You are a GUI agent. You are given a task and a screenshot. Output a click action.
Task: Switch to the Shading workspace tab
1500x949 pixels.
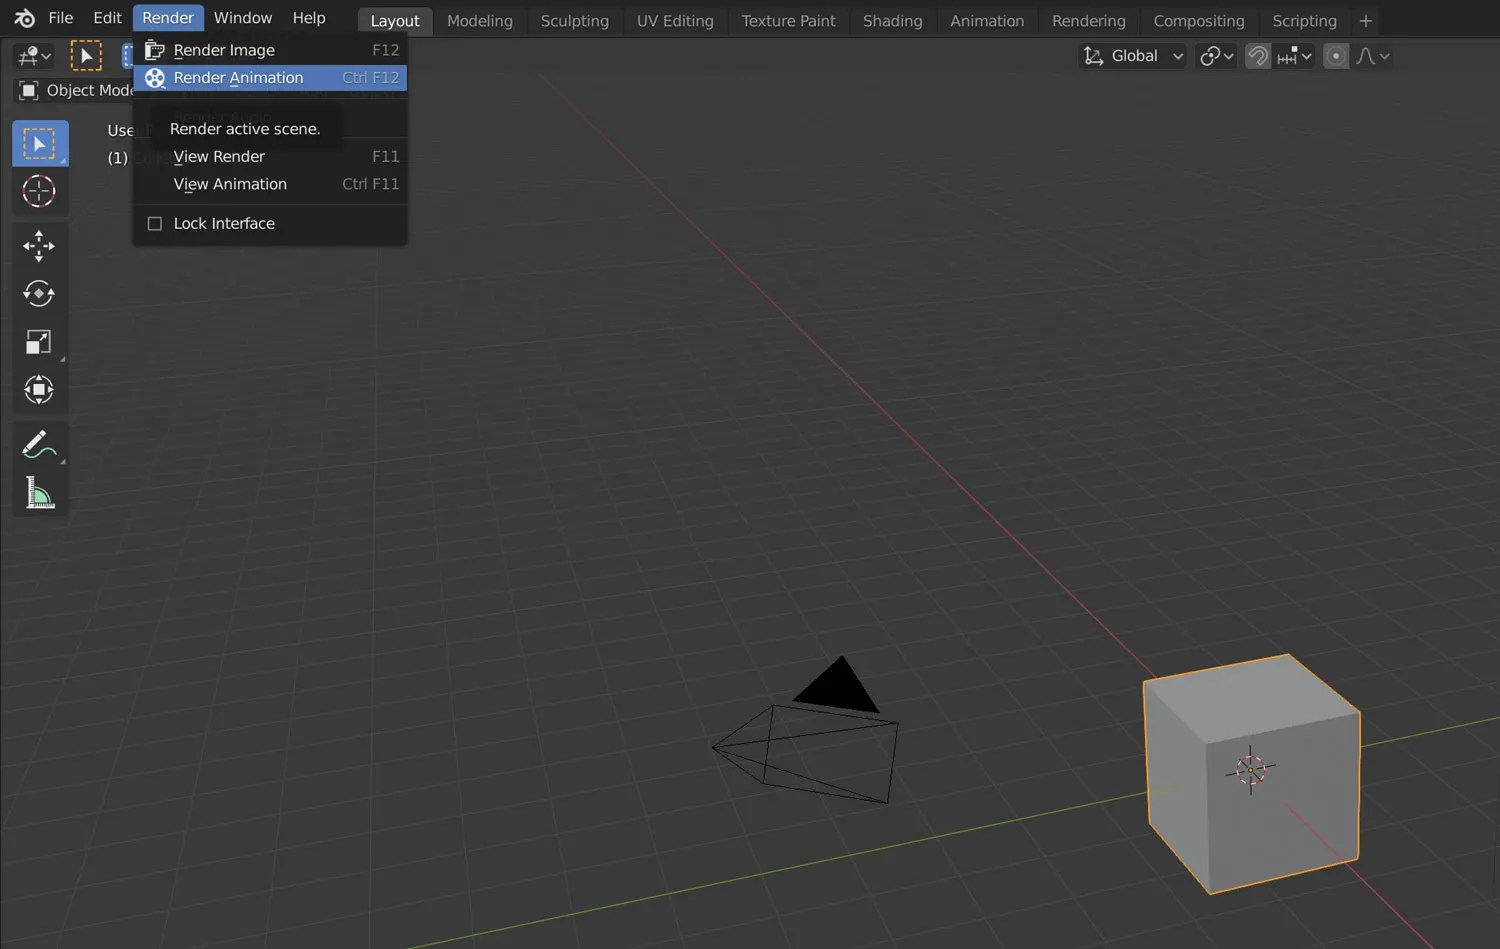[891, 20]
